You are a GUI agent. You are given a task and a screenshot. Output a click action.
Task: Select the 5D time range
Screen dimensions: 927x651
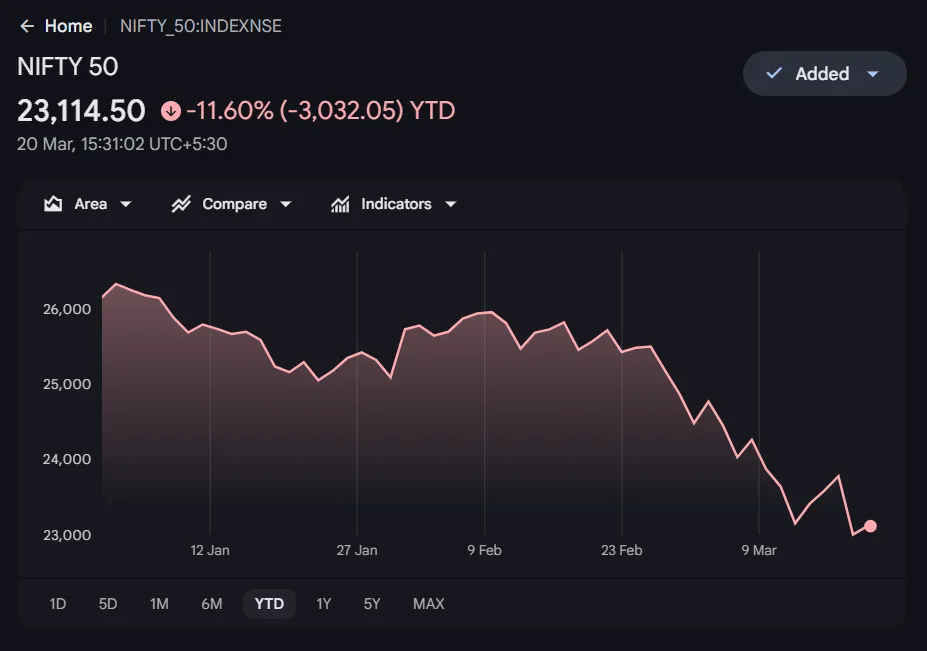108,604
